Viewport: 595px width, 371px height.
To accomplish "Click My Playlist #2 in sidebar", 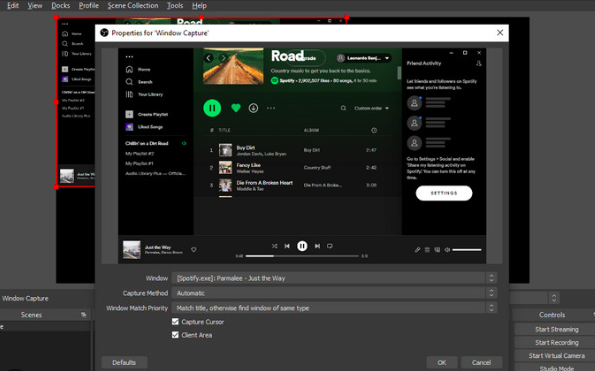I will (x=140, y=154).
